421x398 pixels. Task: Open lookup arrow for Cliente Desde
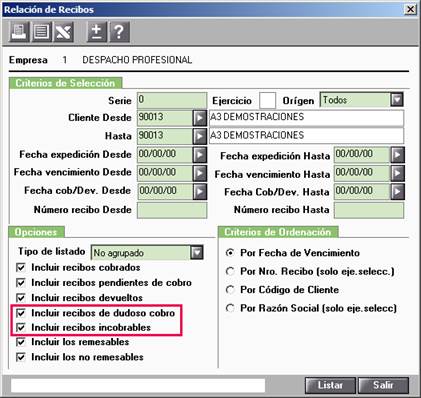[x=199, y=118]
